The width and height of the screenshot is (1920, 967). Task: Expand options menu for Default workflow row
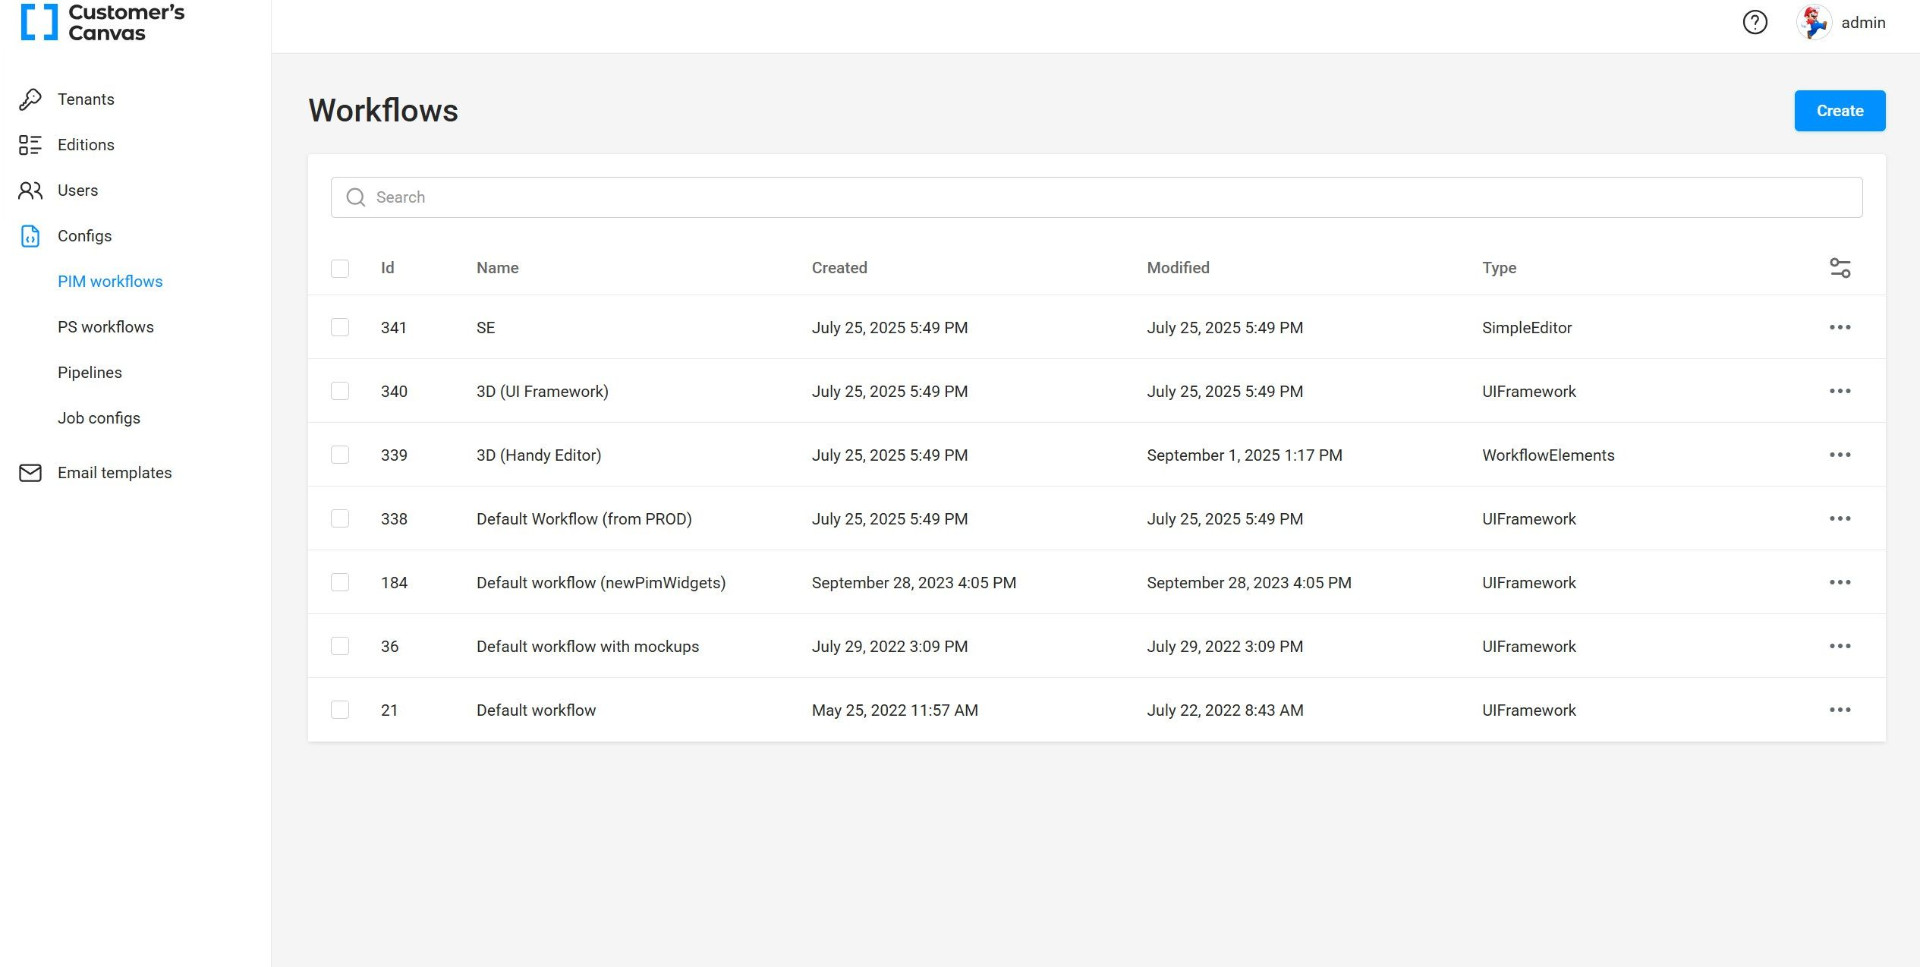[1839, 710]
